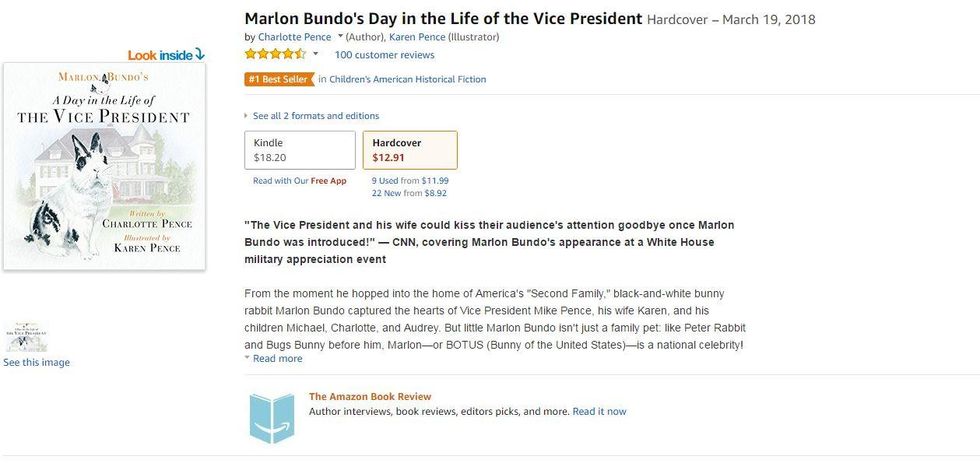Expand the Charlotte Pence author dropdown
The image size is (980, 463).
click(341, 37)
